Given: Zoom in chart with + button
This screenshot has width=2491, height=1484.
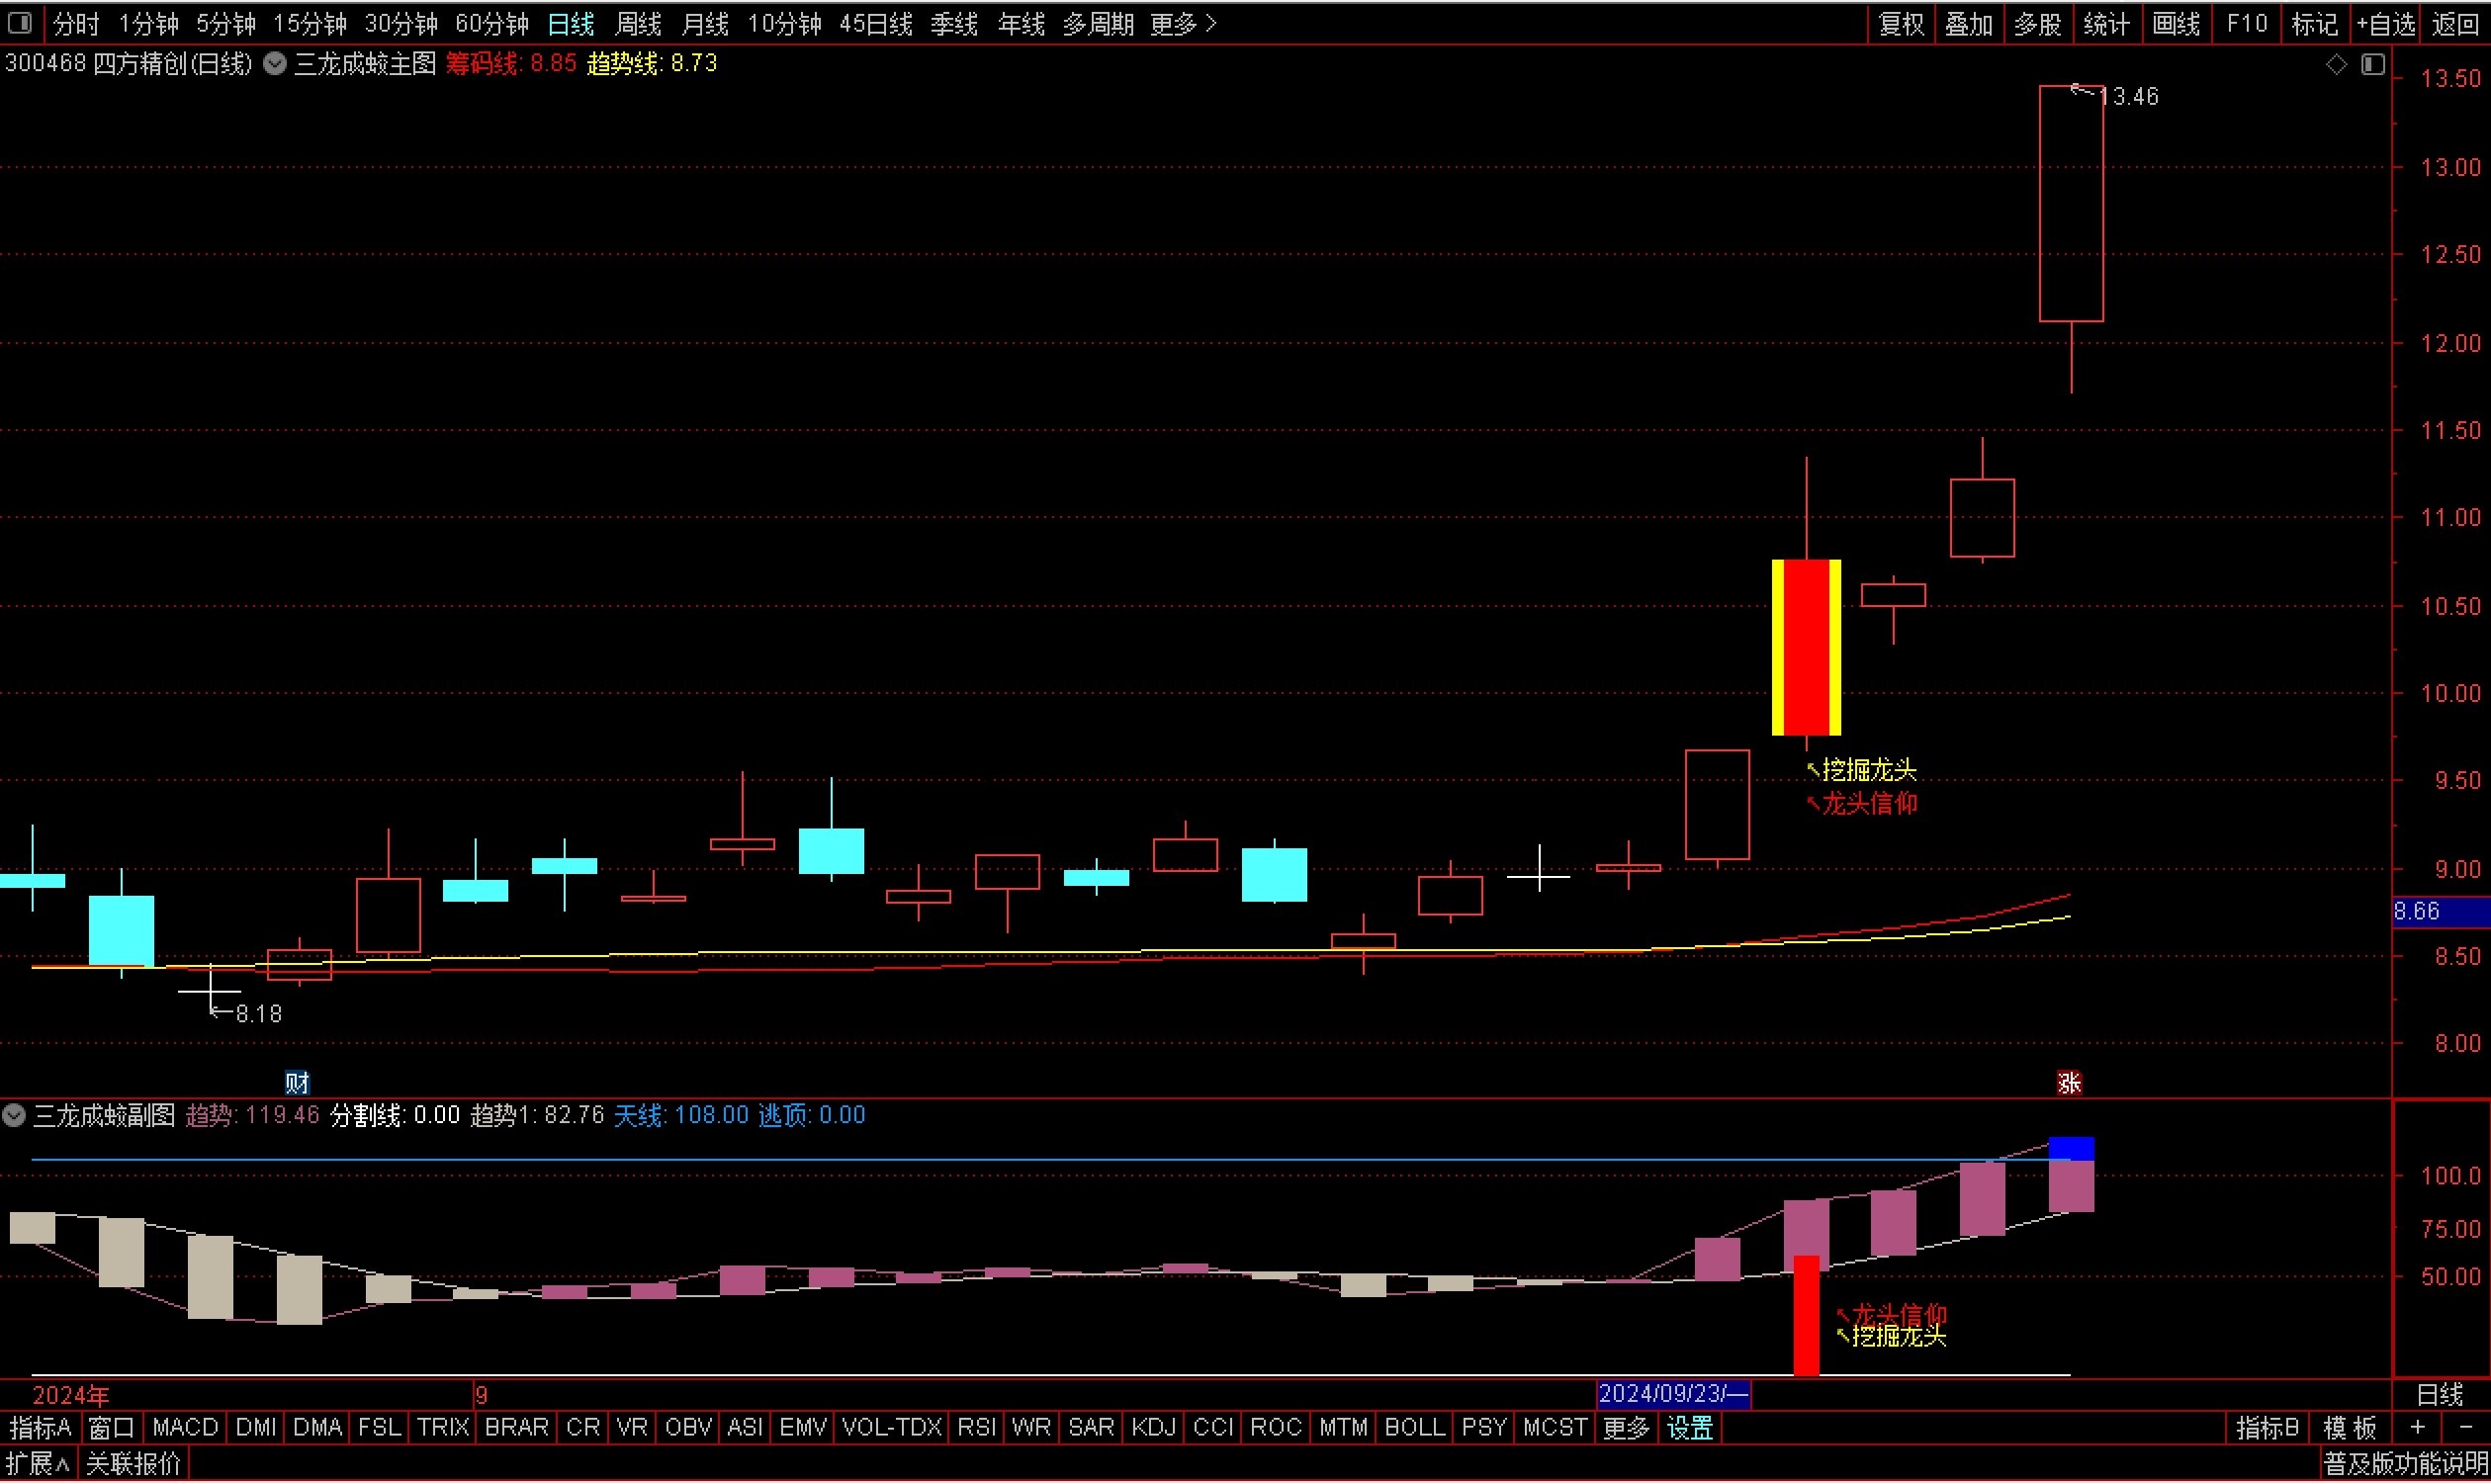Looking at the screenshot, I should pos(2418,1430).
